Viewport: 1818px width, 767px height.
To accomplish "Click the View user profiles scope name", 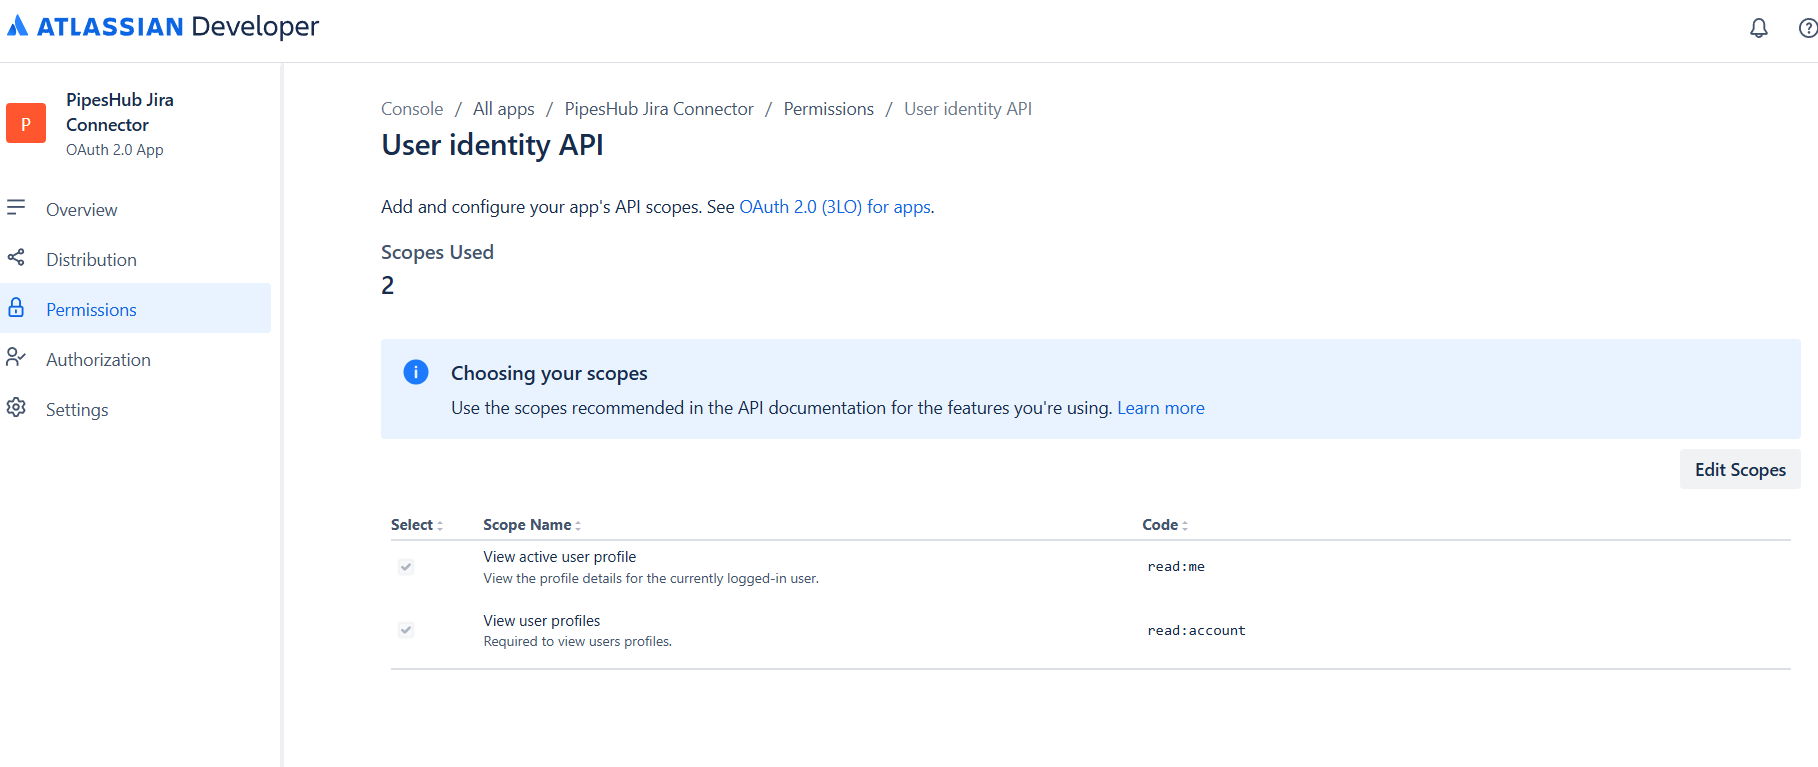I will coord(542,621).
